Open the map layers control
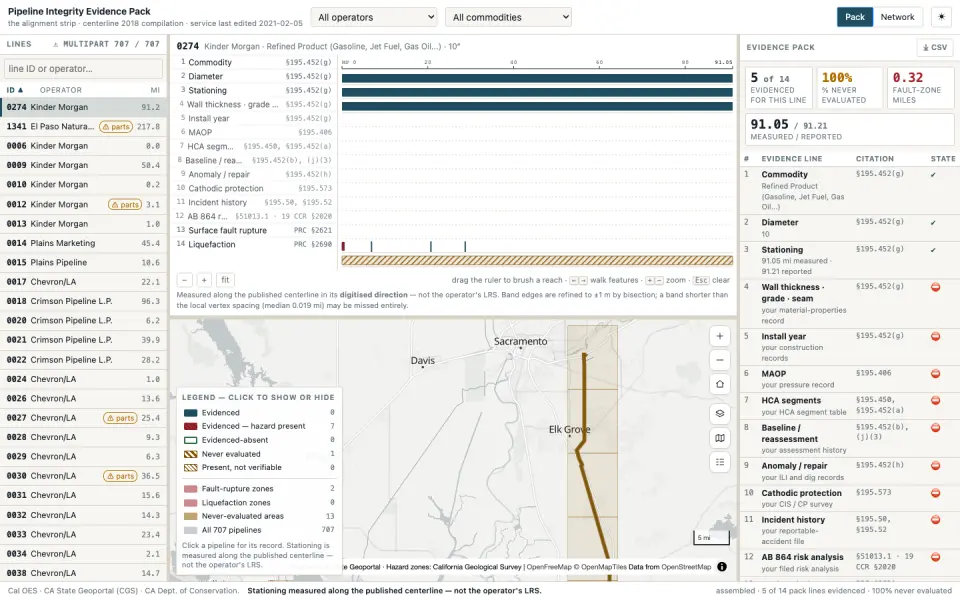Viewport: 960px width, 600px height. point(720,414)
